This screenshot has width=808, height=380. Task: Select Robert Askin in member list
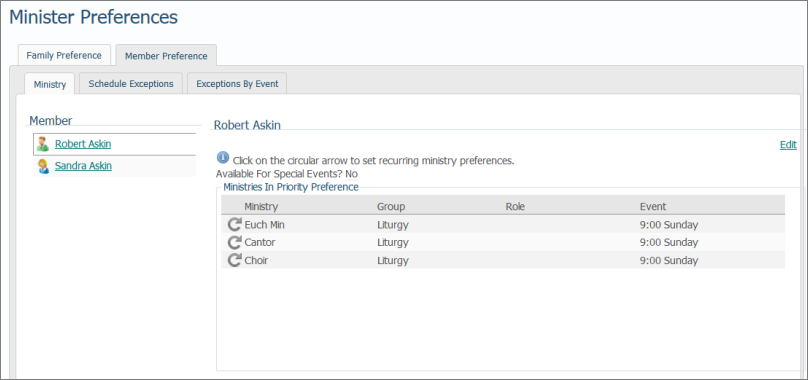tap(83, 144)
